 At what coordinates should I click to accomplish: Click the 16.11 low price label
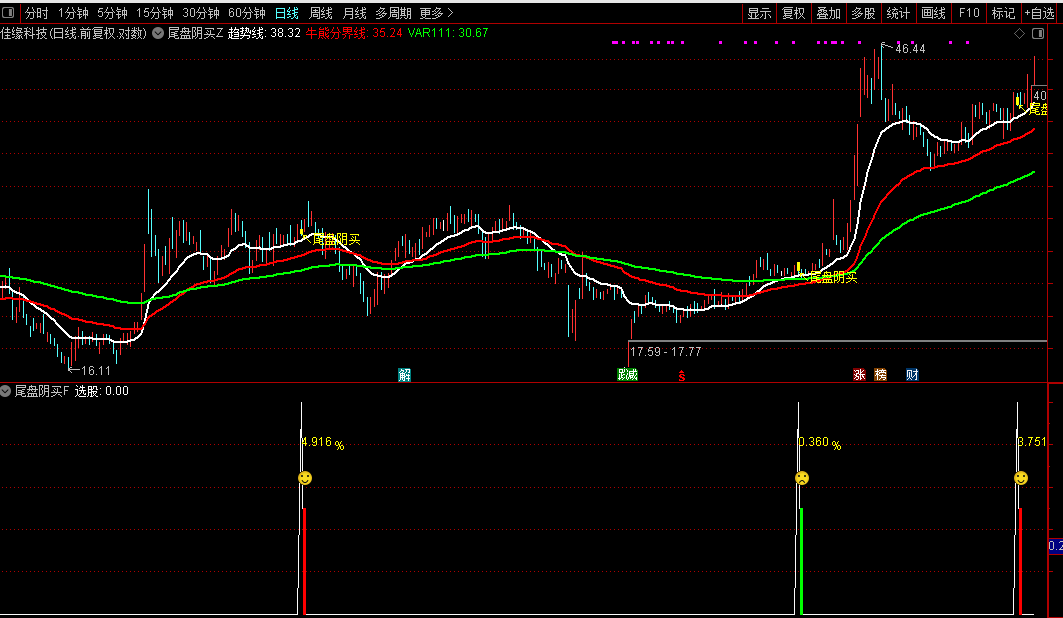96,371
